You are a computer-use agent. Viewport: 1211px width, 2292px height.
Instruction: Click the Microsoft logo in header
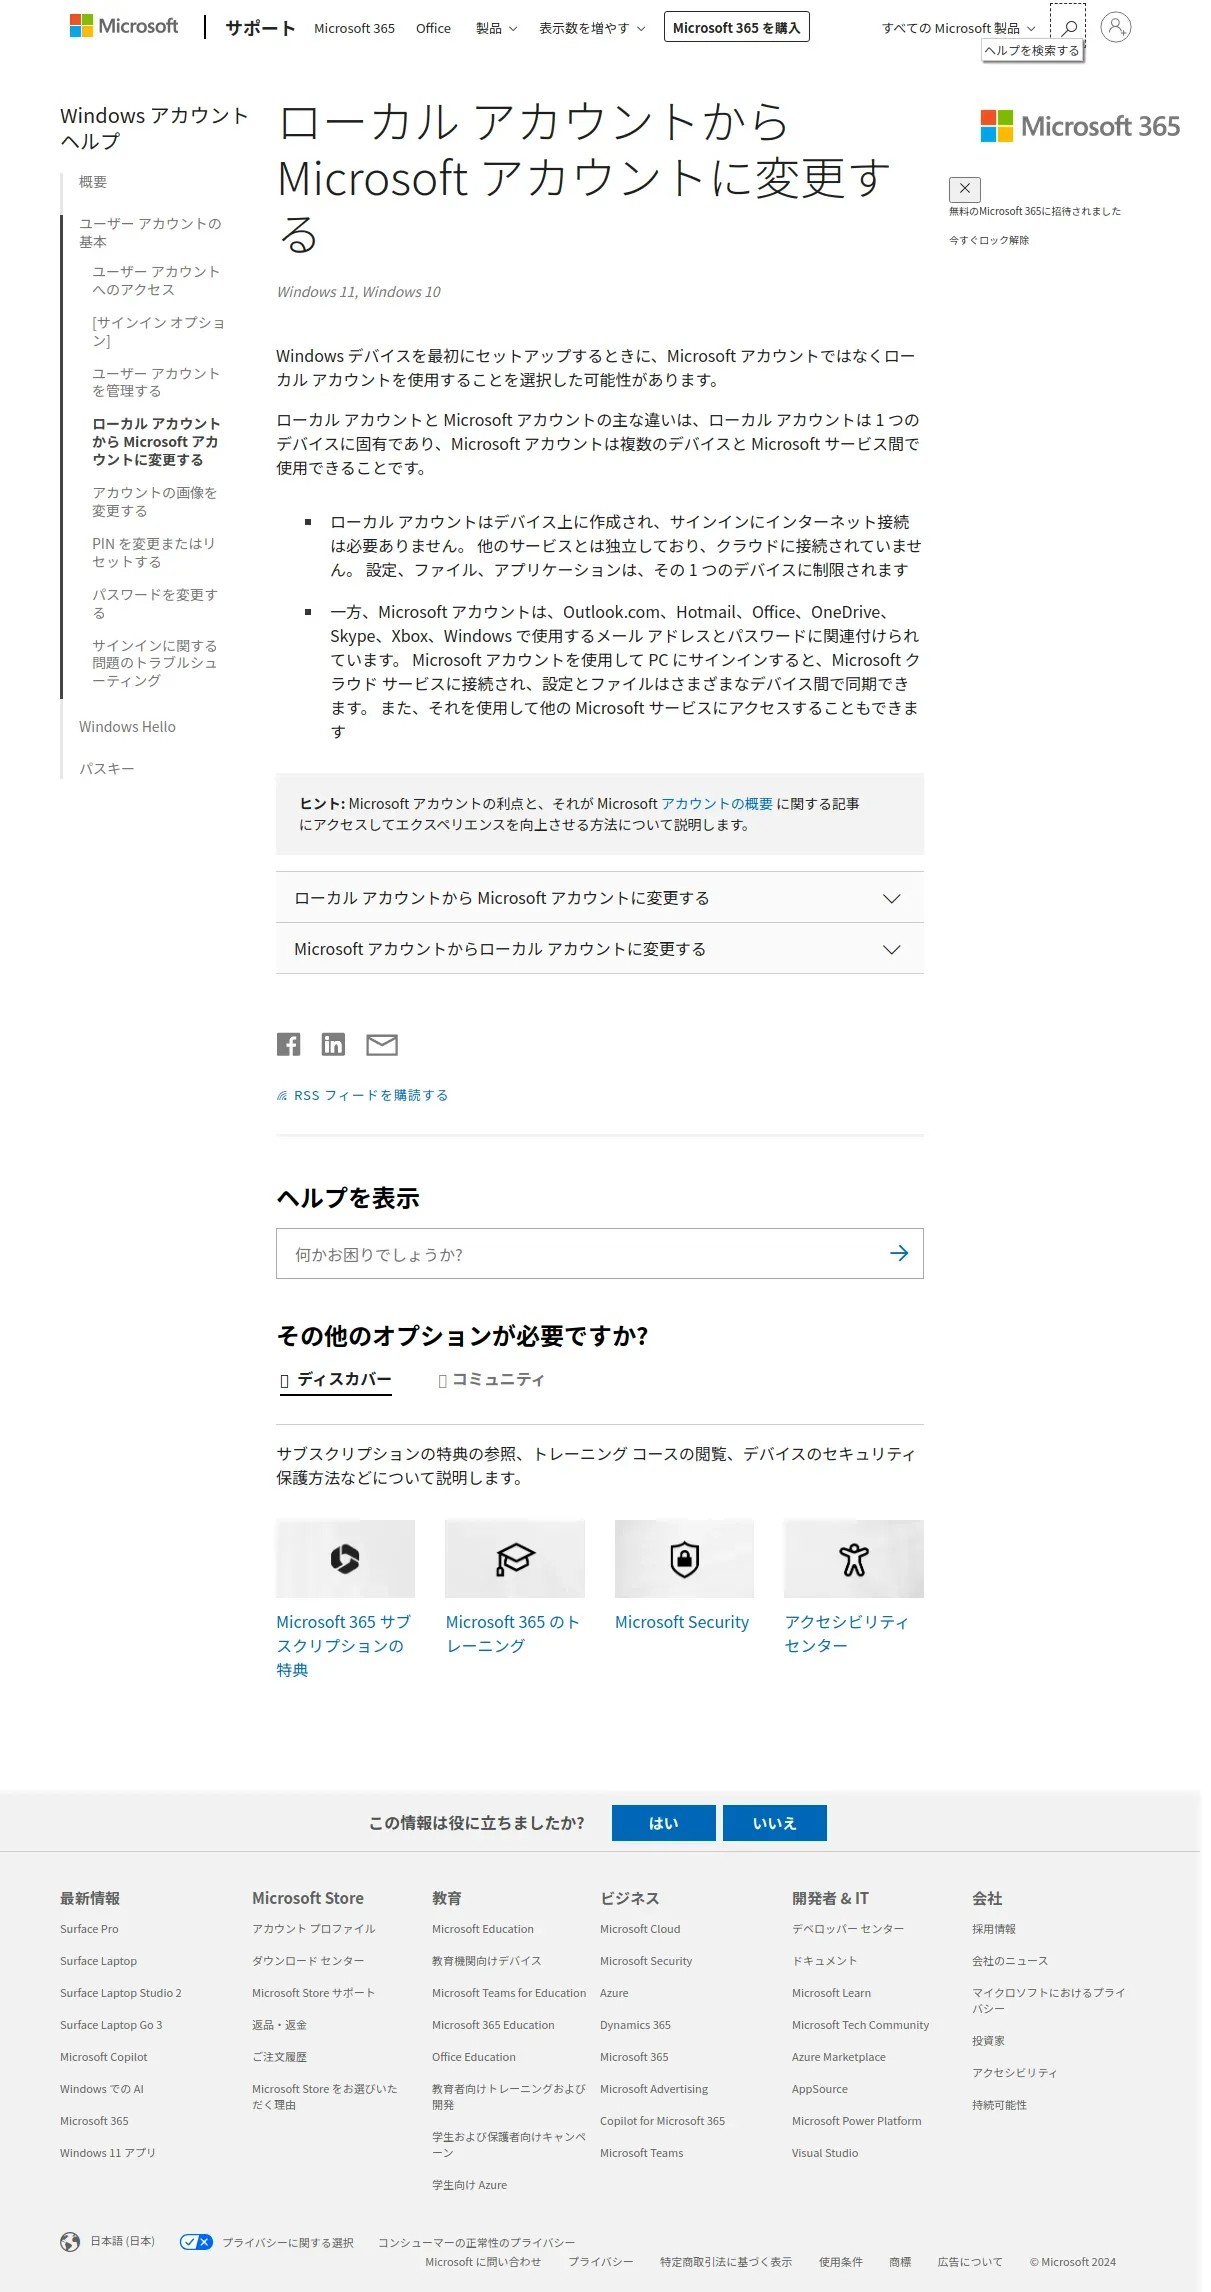124,26
